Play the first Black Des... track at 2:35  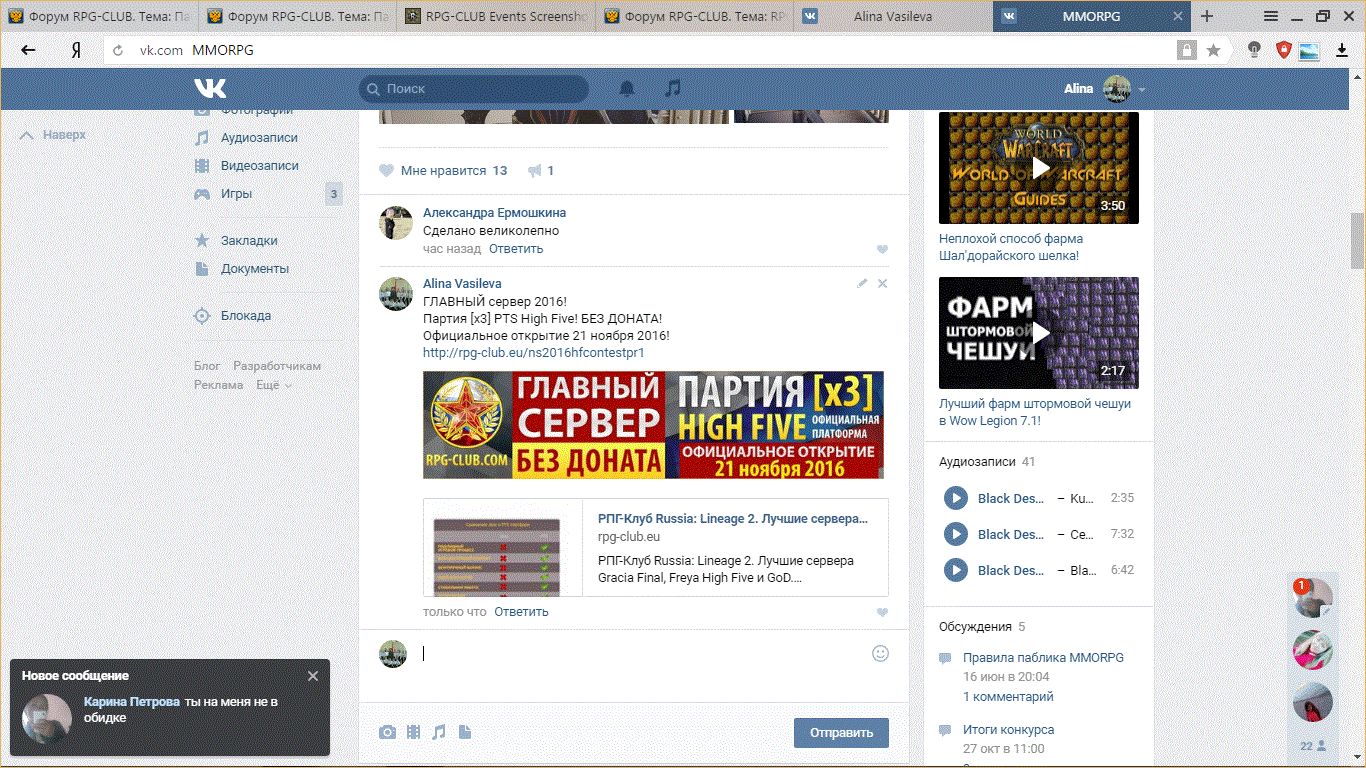(x=956, y=498)
